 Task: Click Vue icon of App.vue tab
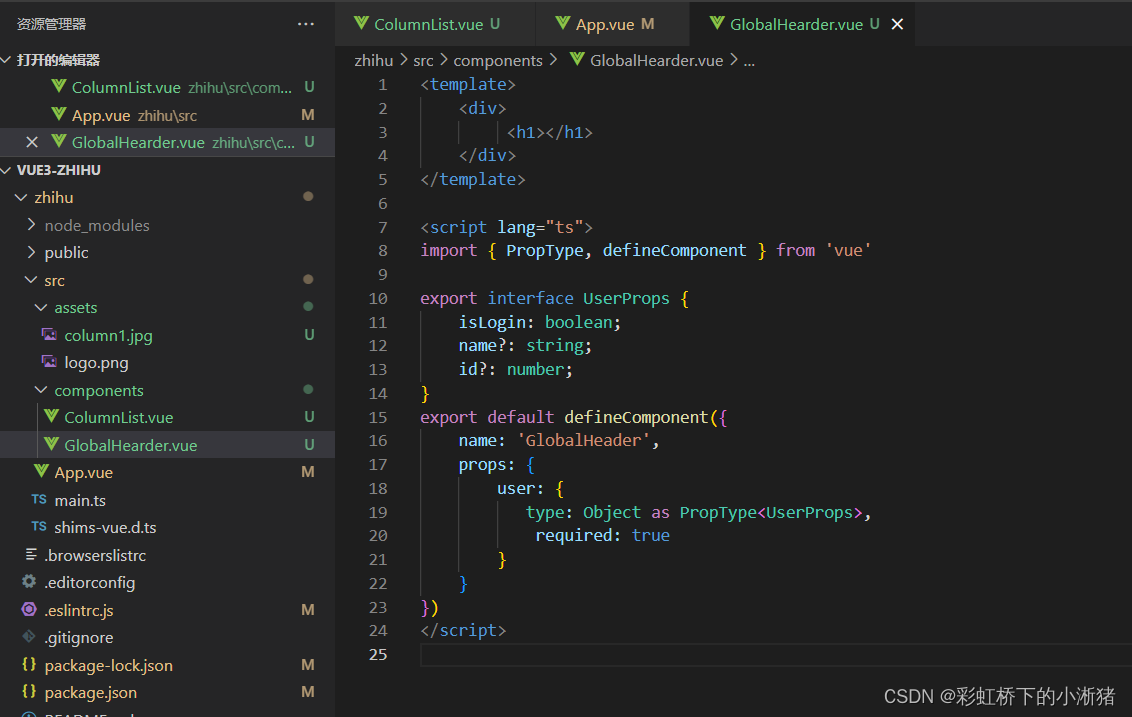tap(562, 23)
